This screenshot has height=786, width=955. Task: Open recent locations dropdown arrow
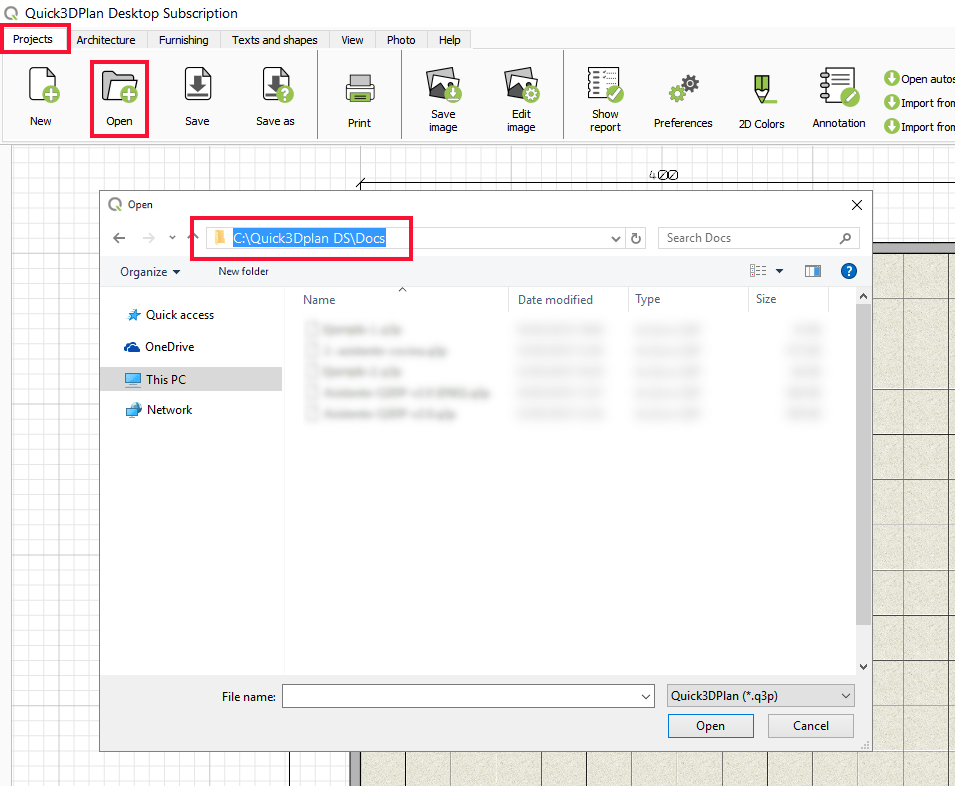tap(172, 237)
